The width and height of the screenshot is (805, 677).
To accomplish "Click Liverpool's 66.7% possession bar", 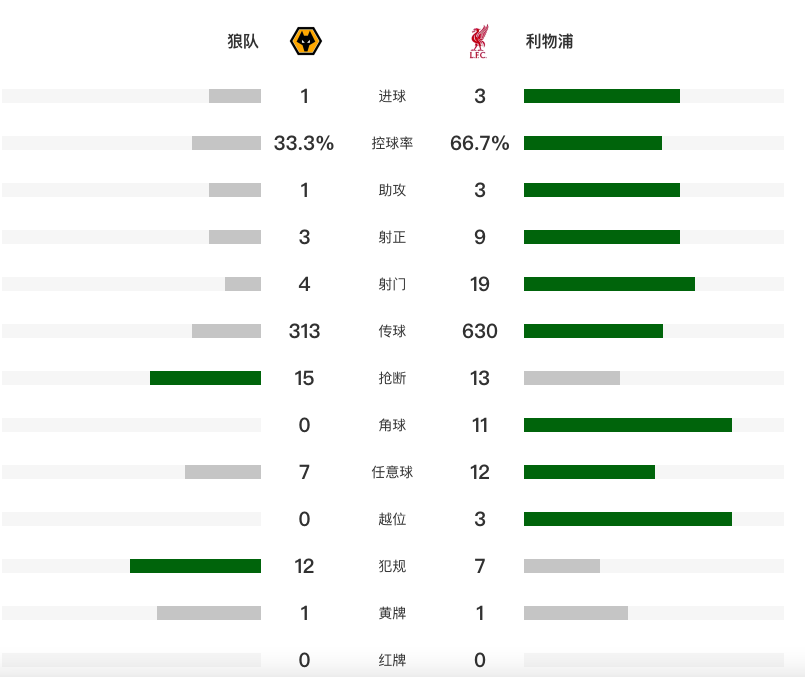I will pyautogui.click(x=592, y=143).
